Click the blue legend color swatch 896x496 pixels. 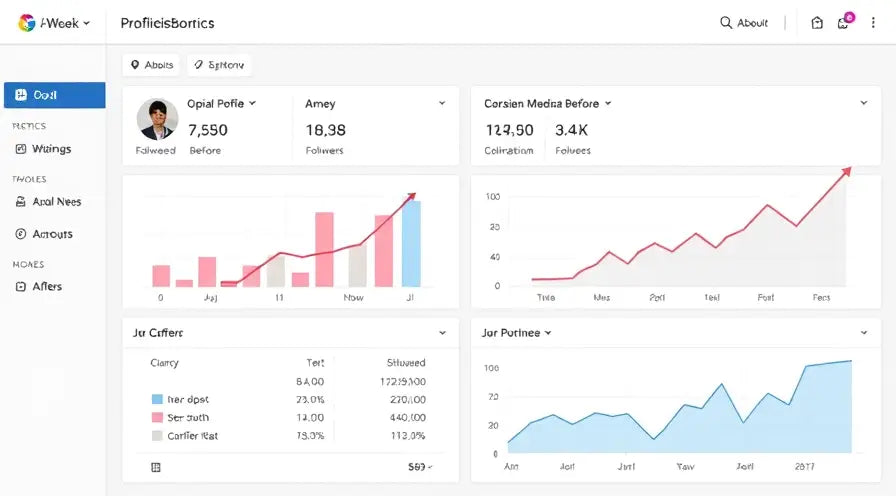pos(157,399)
